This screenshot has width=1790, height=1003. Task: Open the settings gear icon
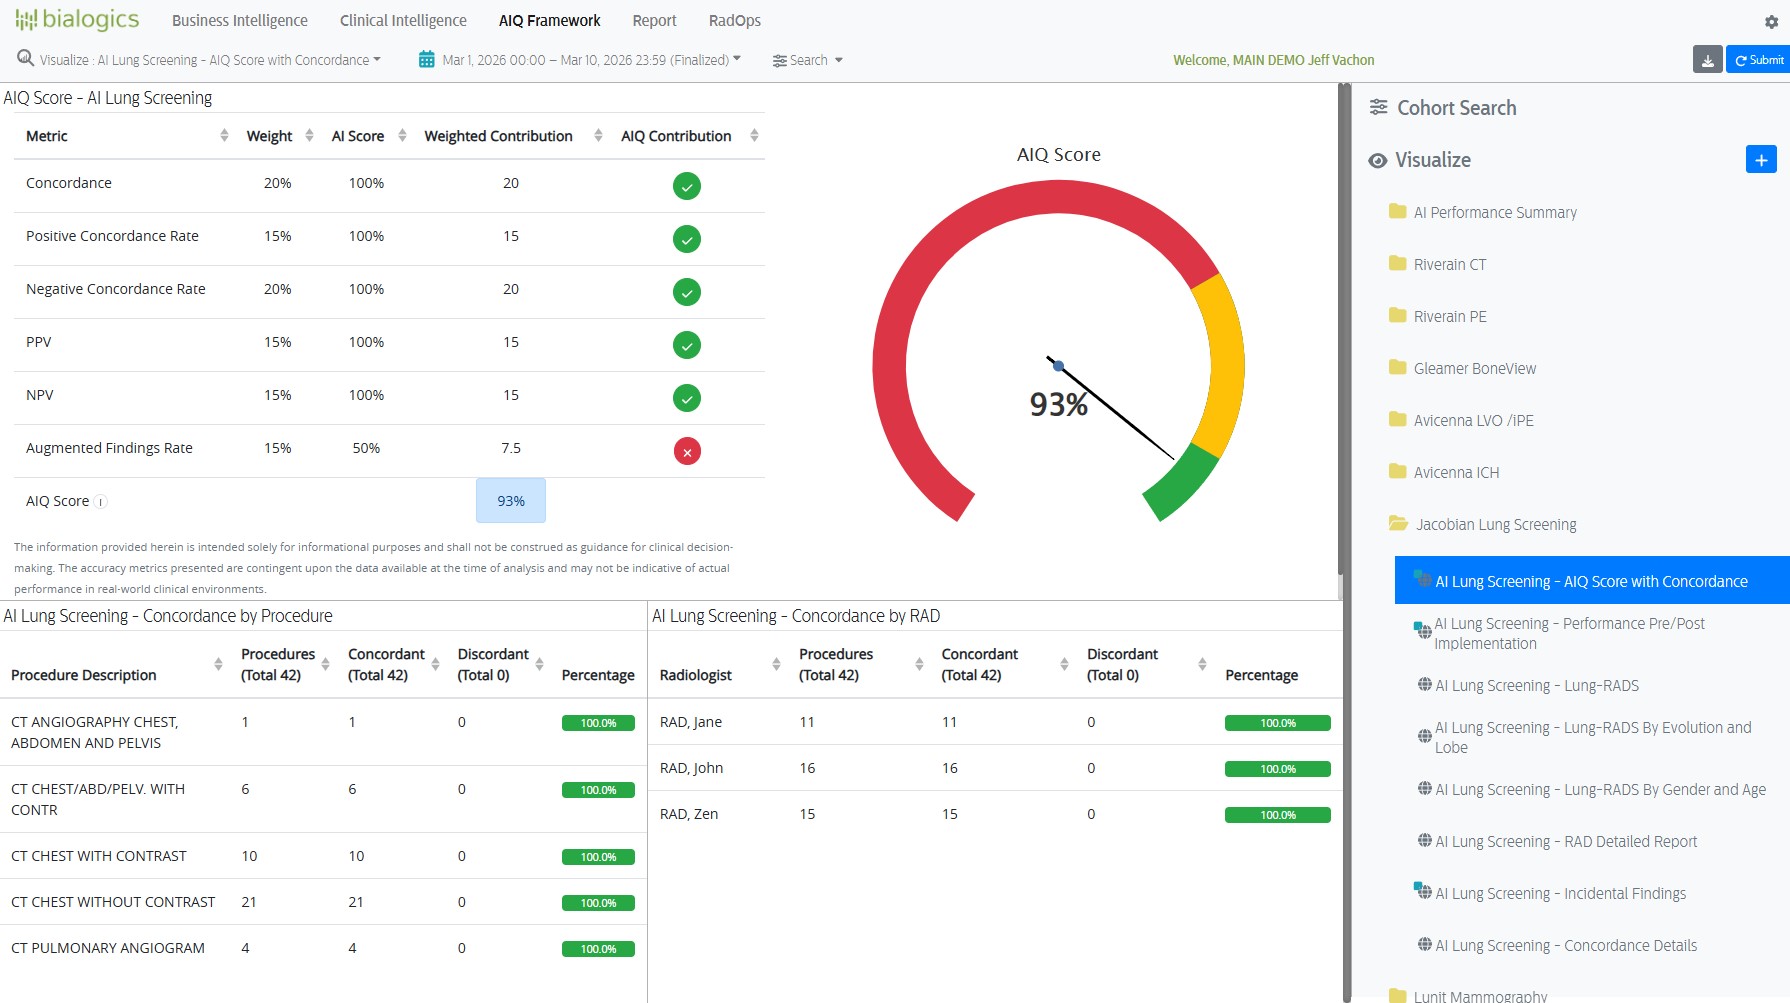pyautogui.click(x=1771, y=22)
